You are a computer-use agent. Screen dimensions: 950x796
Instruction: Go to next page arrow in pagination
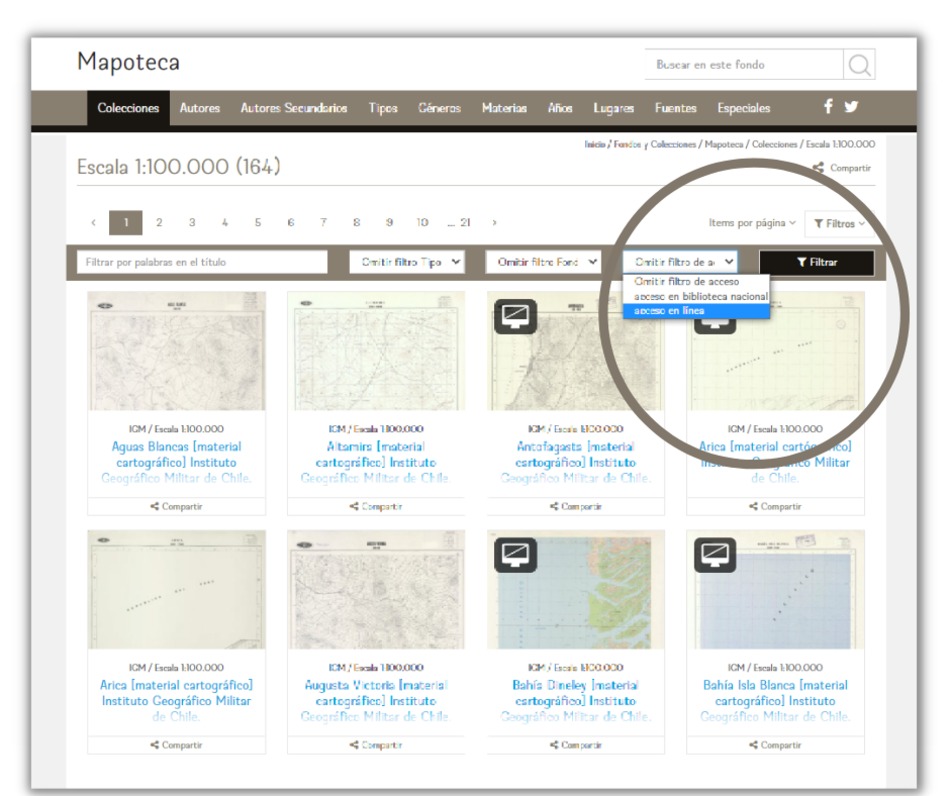tap(494, 223)
